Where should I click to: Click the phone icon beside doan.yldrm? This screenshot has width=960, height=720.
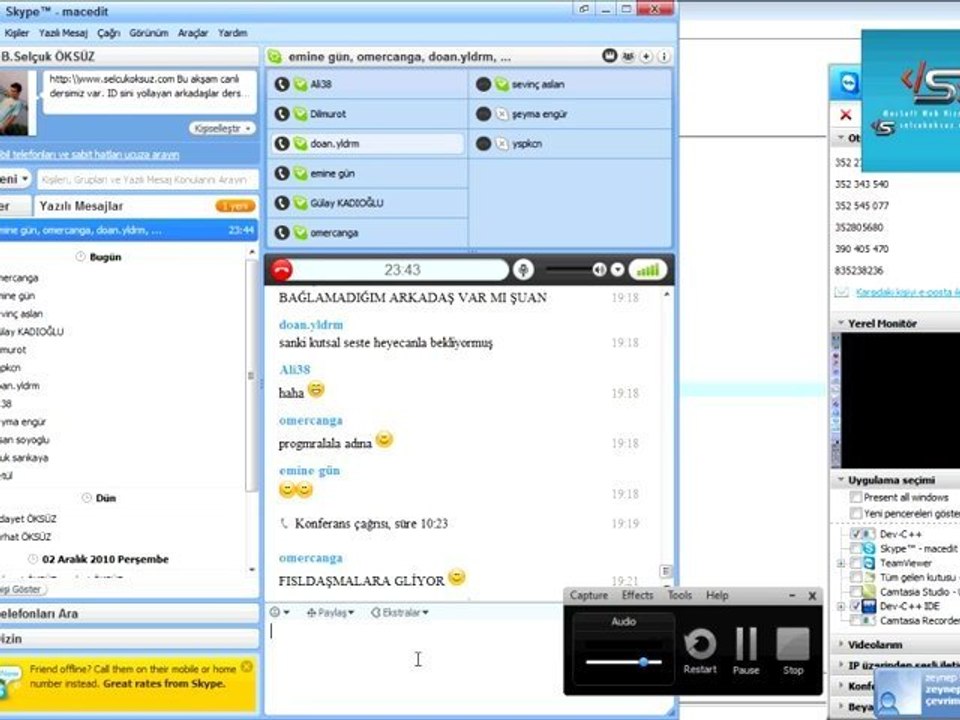282,144
